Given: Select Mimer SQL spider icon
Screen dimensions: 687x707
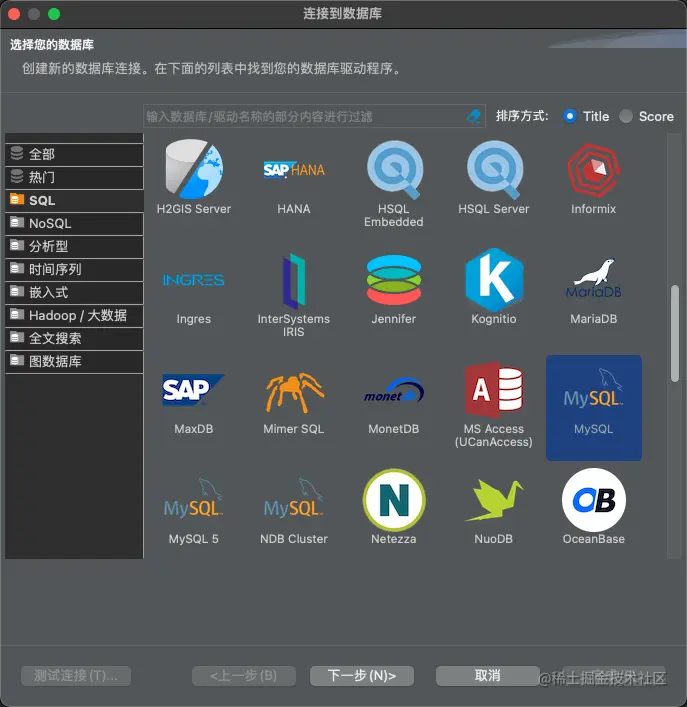Looking at the screenshot, I should click(x=293, y=392).
